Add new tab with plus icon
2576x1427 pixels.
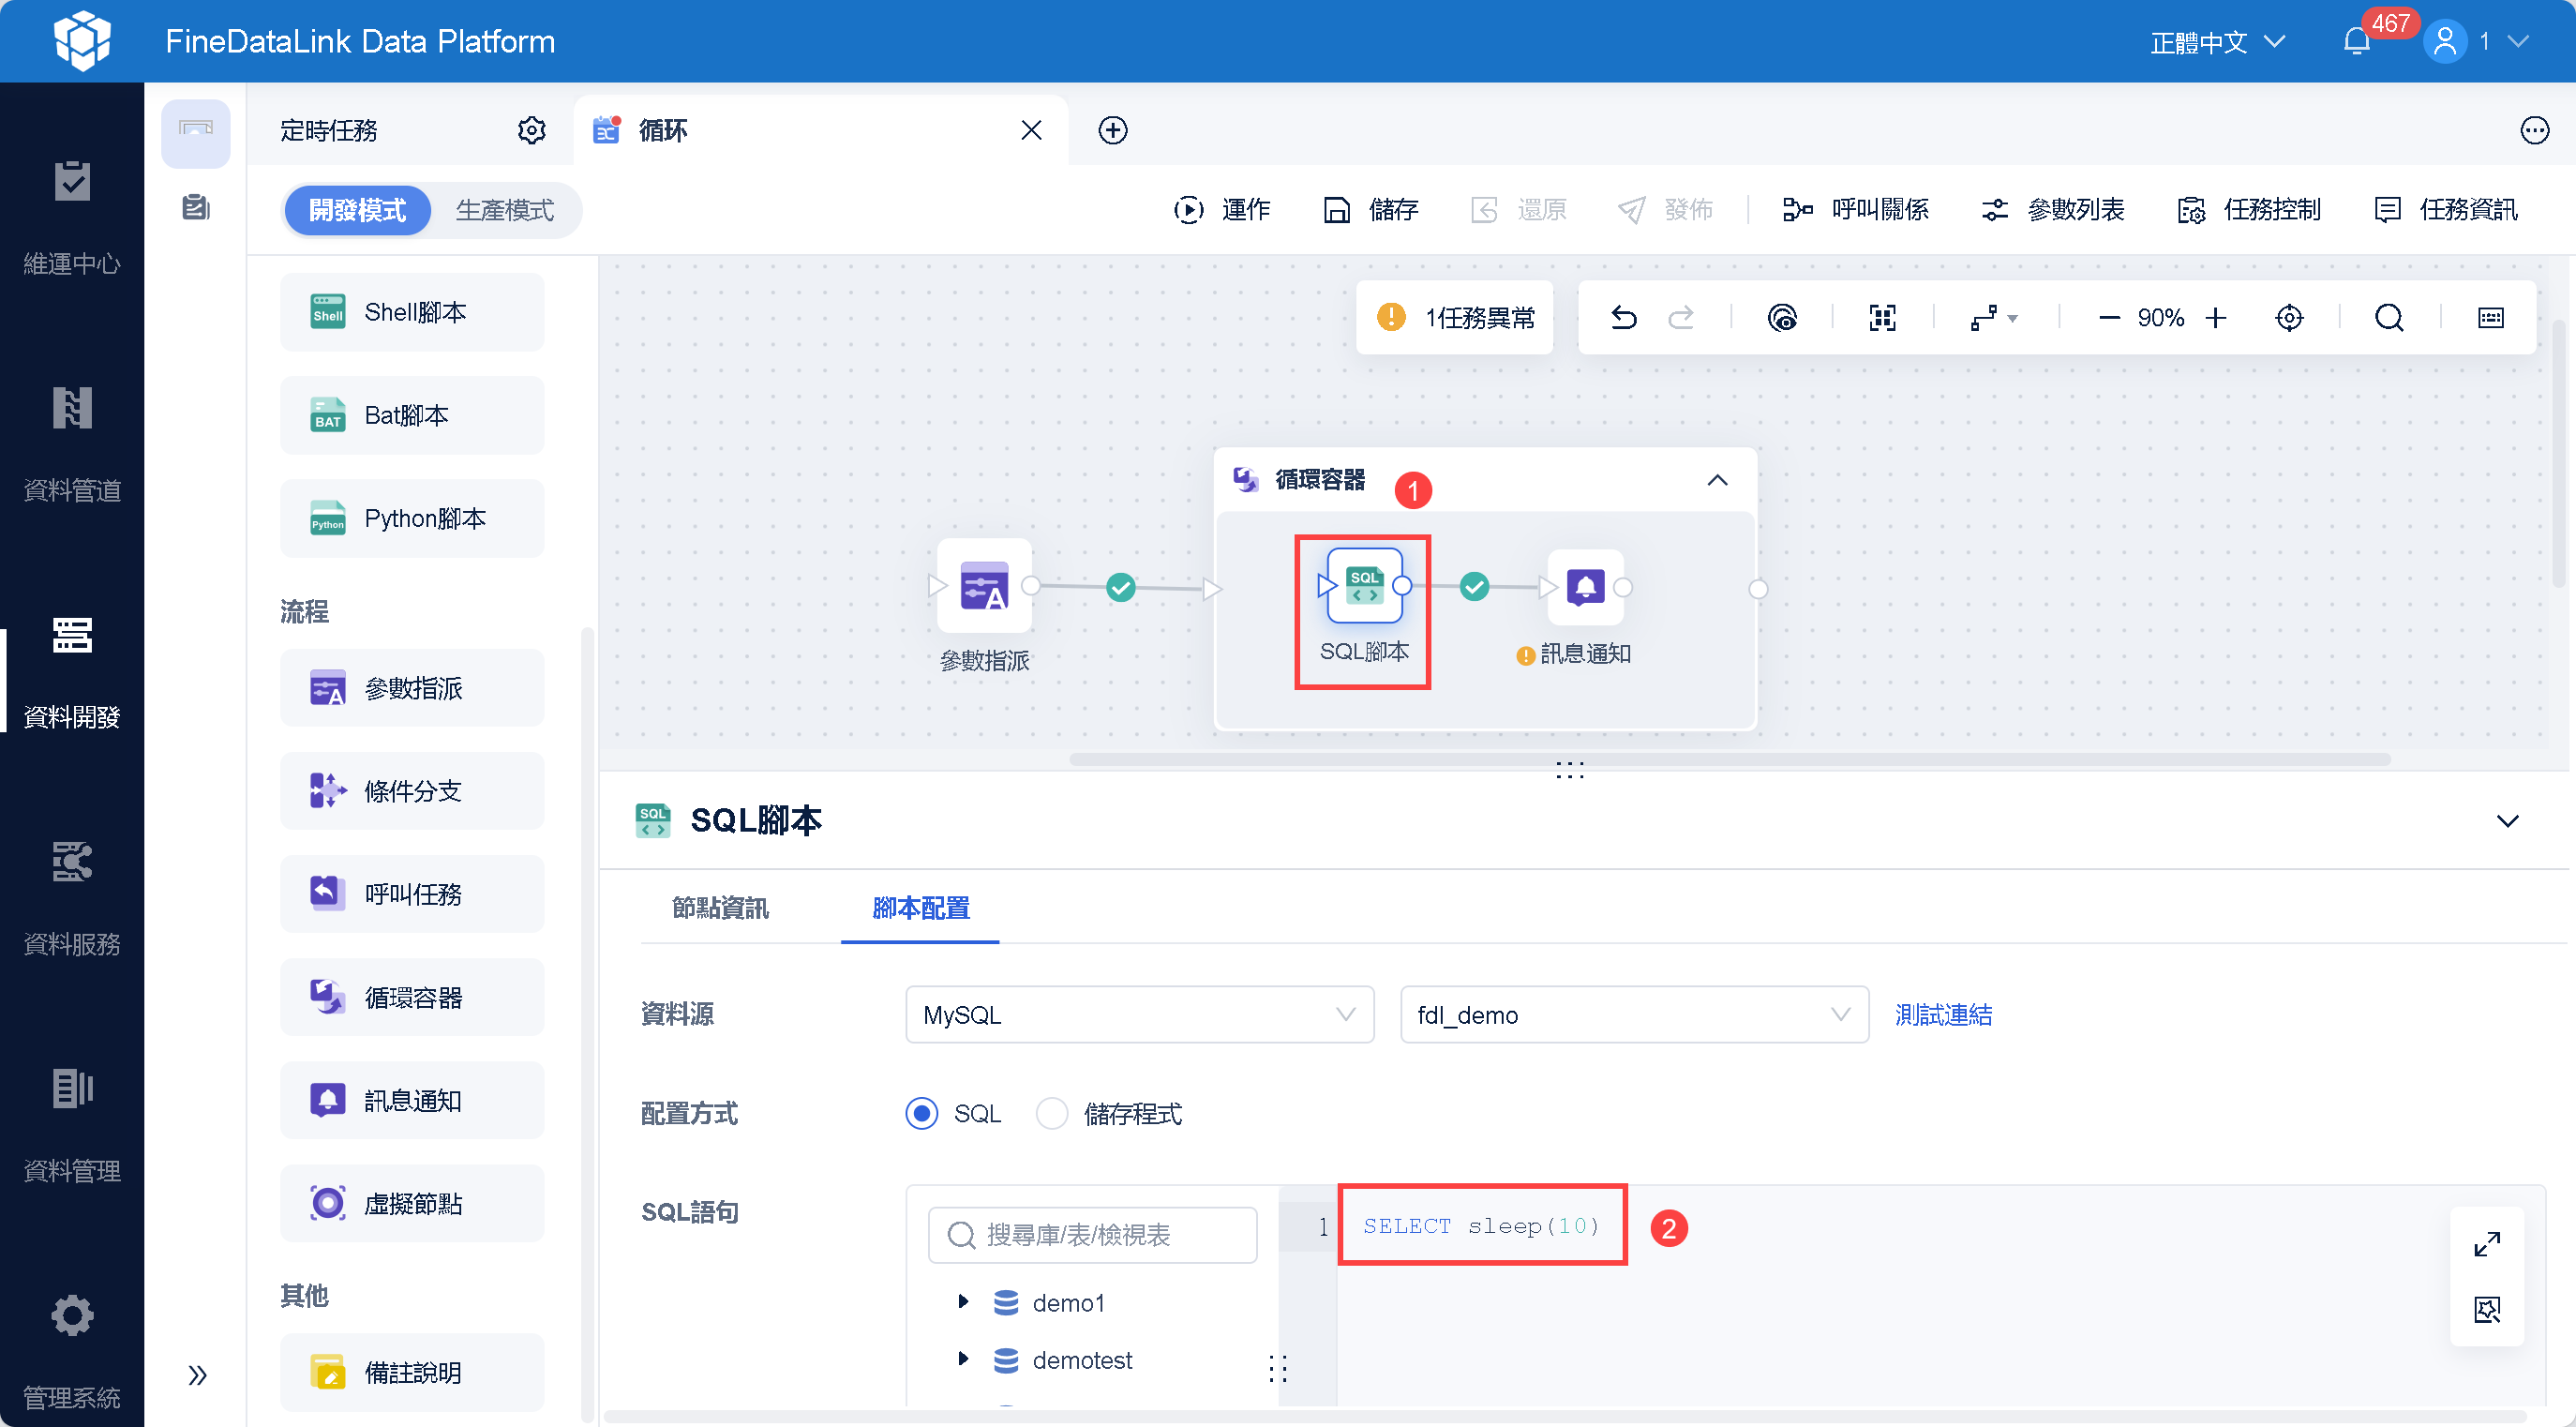pos(1112,130)
